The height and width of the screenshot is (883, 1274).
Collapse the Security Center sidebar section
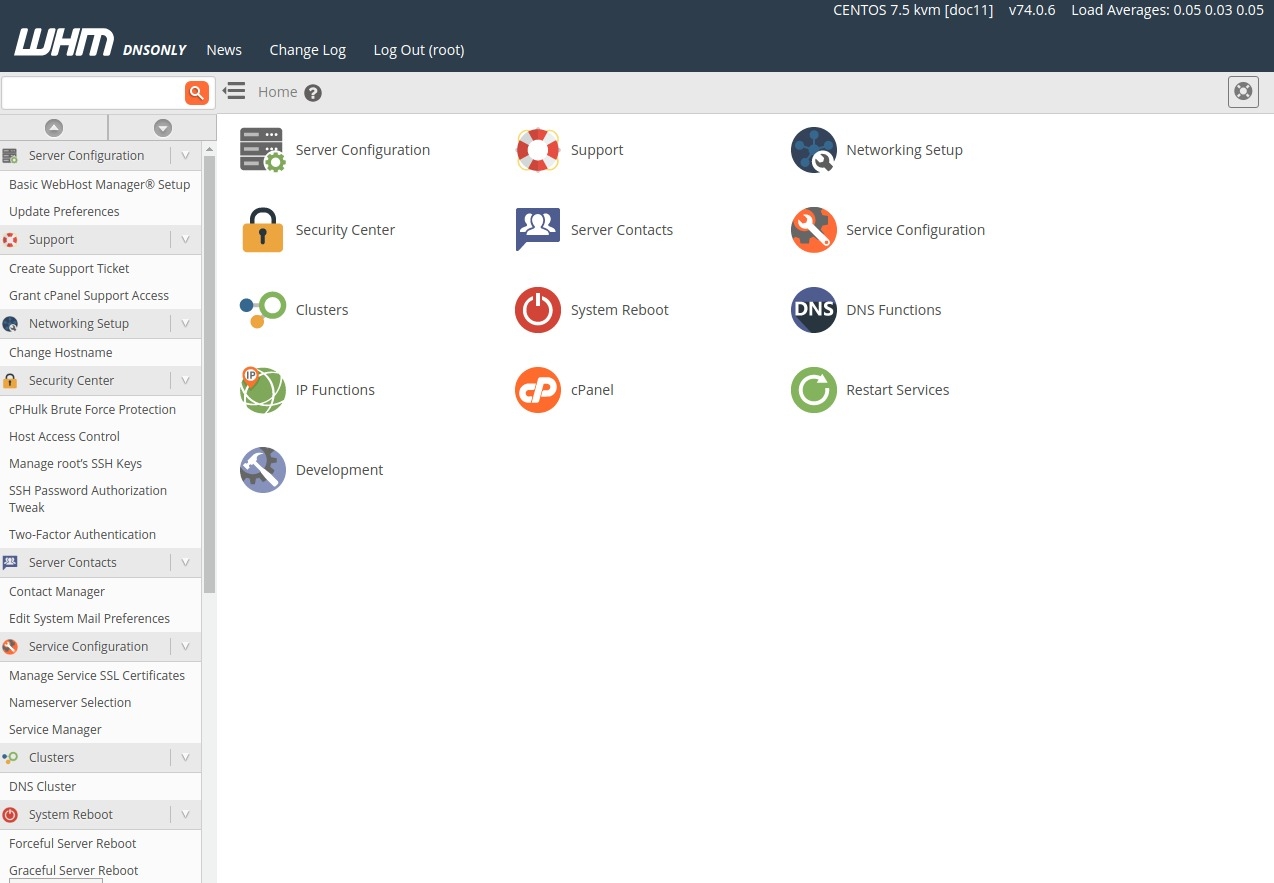(185, 381)
